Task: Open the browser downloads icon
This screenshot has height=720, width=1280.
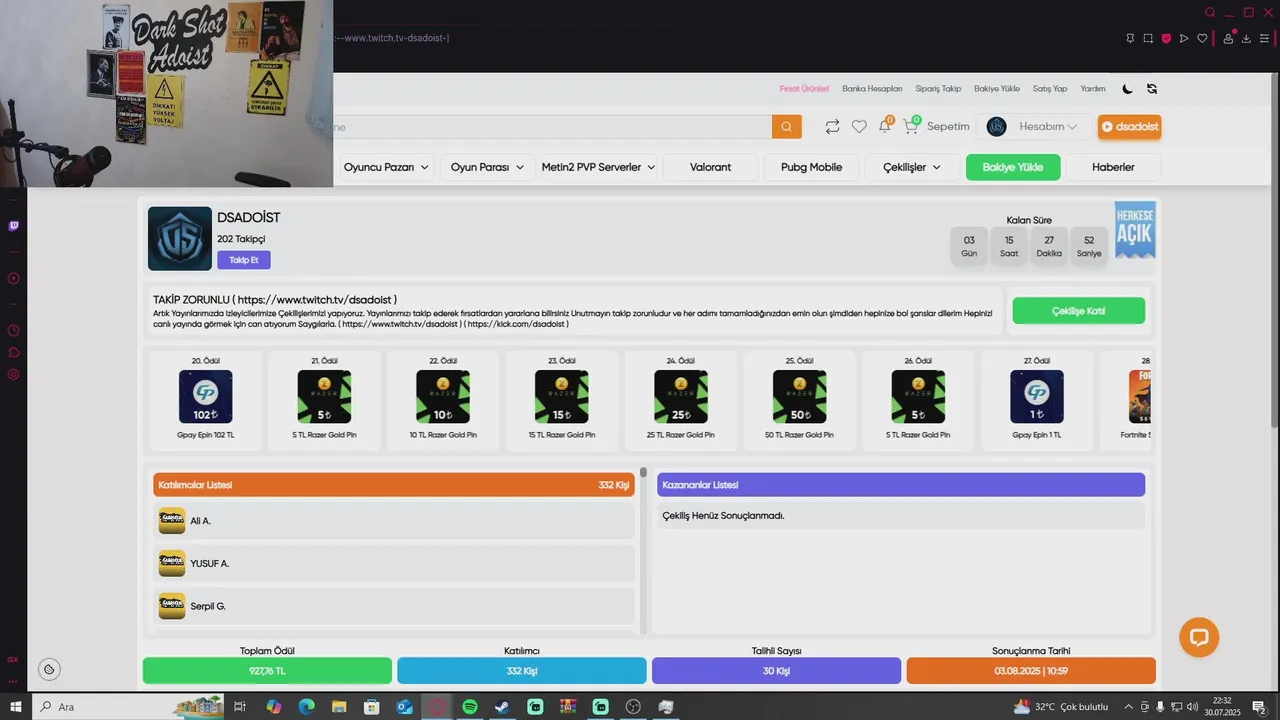Action: point(1246,39)
